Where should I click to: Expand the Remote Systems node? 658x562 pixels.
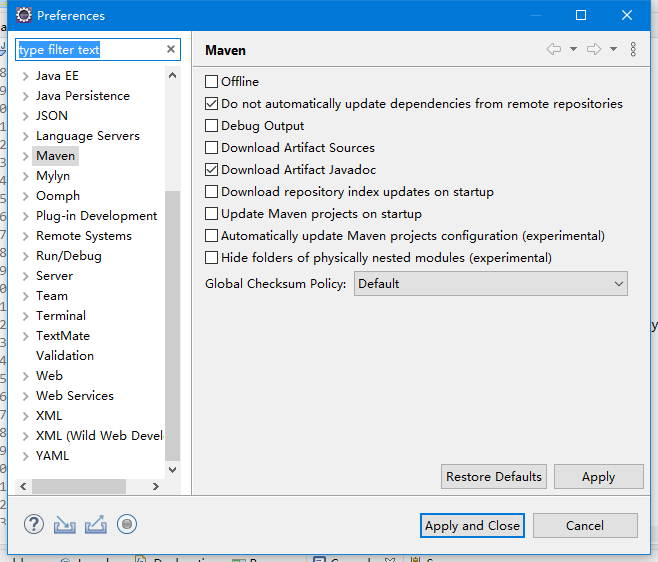click(26, 236)
